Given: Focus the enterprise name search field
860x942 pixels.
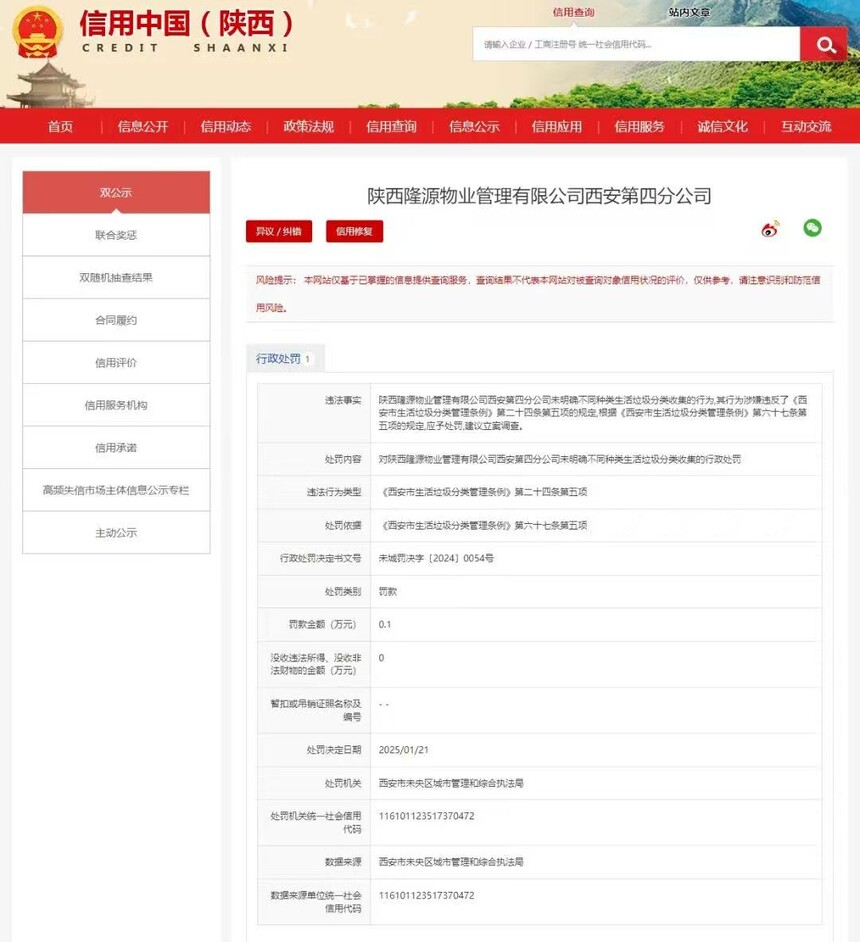Looking at the screenshot, I should pos(636,44).
